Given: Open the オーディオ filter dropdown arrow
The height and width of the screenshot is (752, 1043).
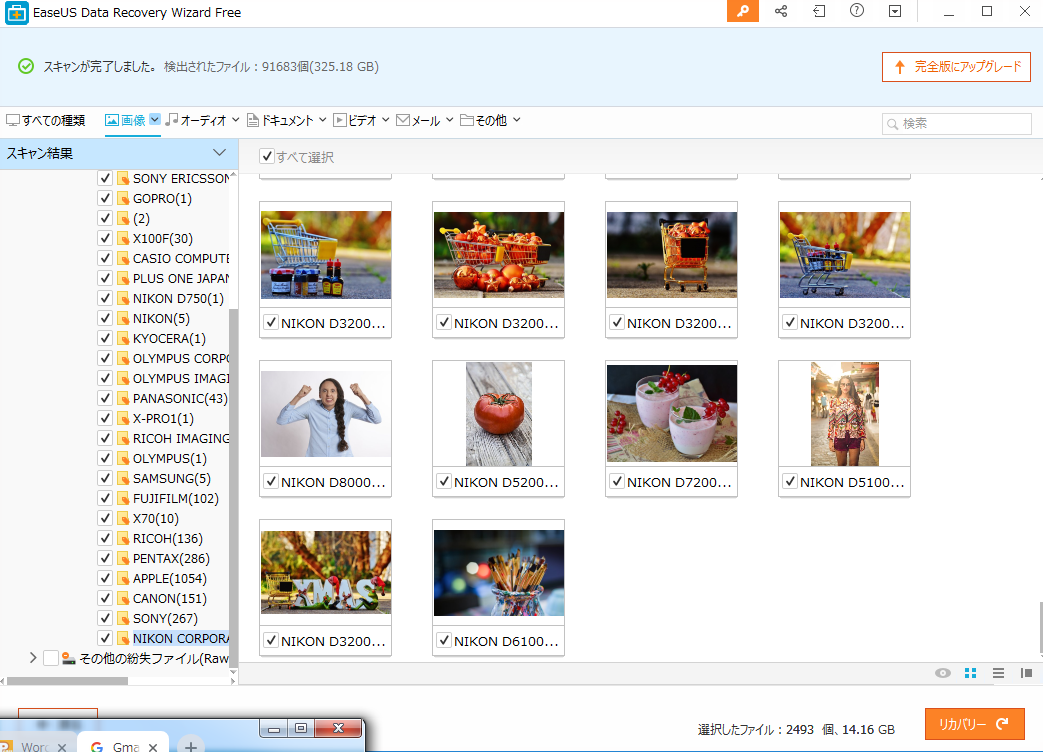Looking at the screenshot, I should pos(235,120).
